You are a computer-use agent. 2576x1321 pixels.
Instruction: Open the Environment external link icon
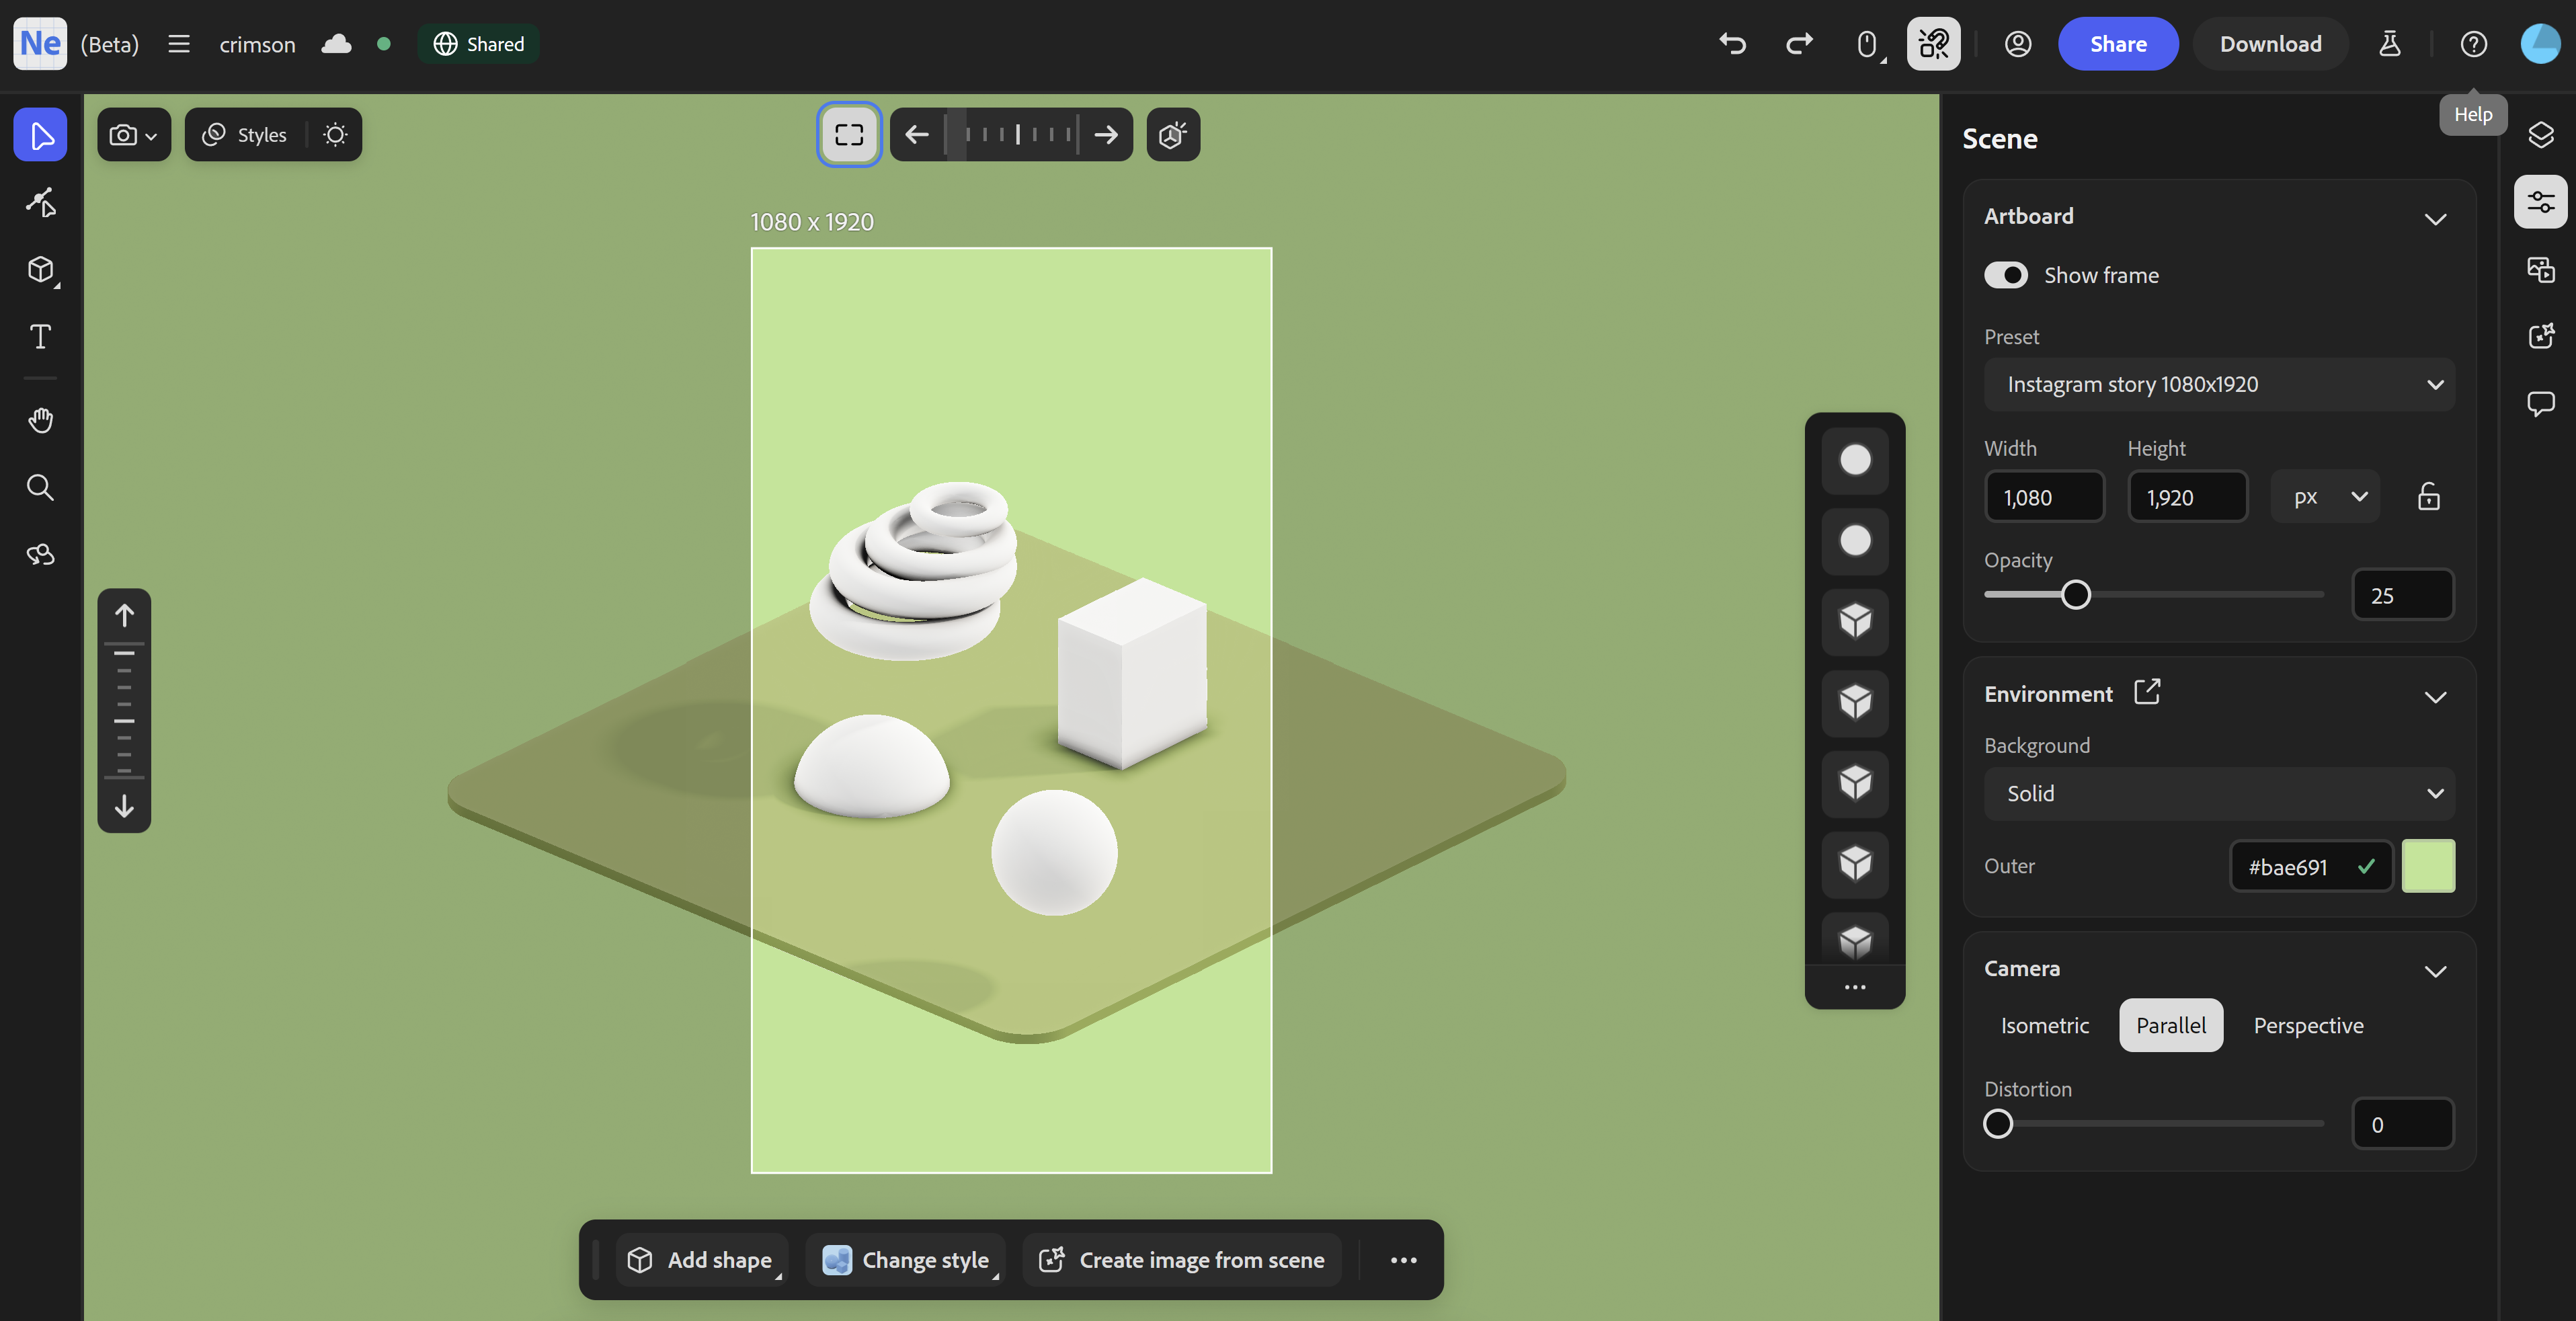tap(2147, 692)
